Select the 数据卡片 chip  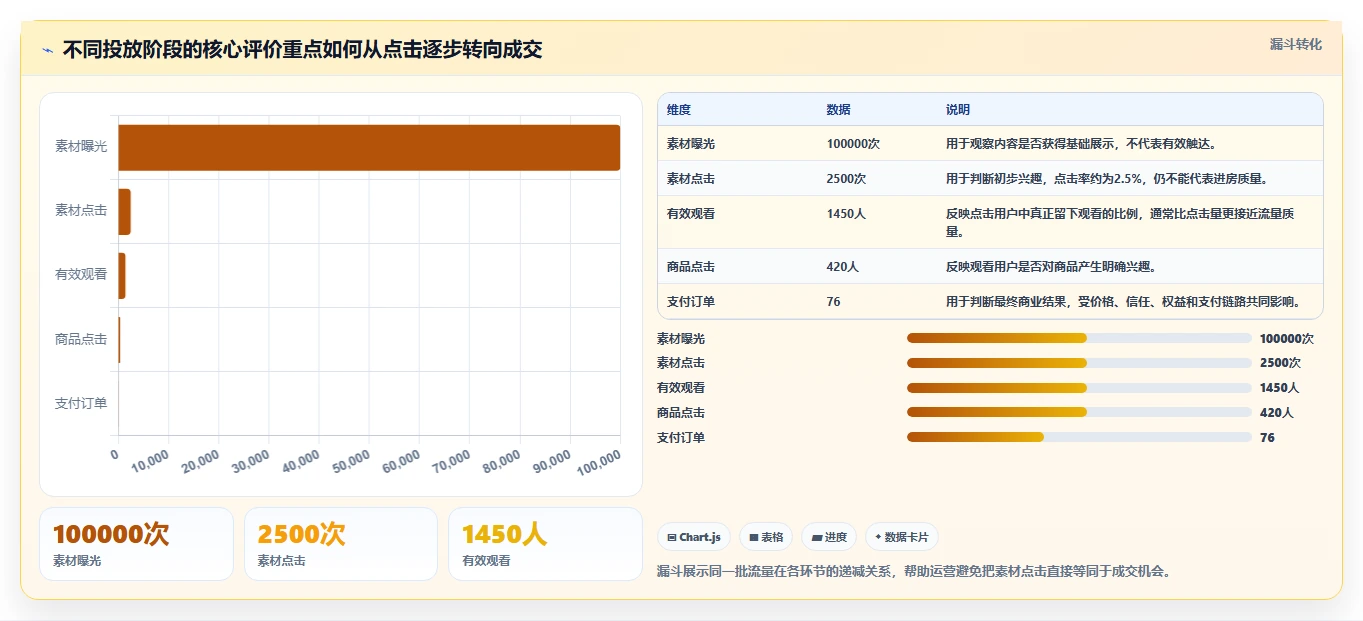tap(902, 537)
